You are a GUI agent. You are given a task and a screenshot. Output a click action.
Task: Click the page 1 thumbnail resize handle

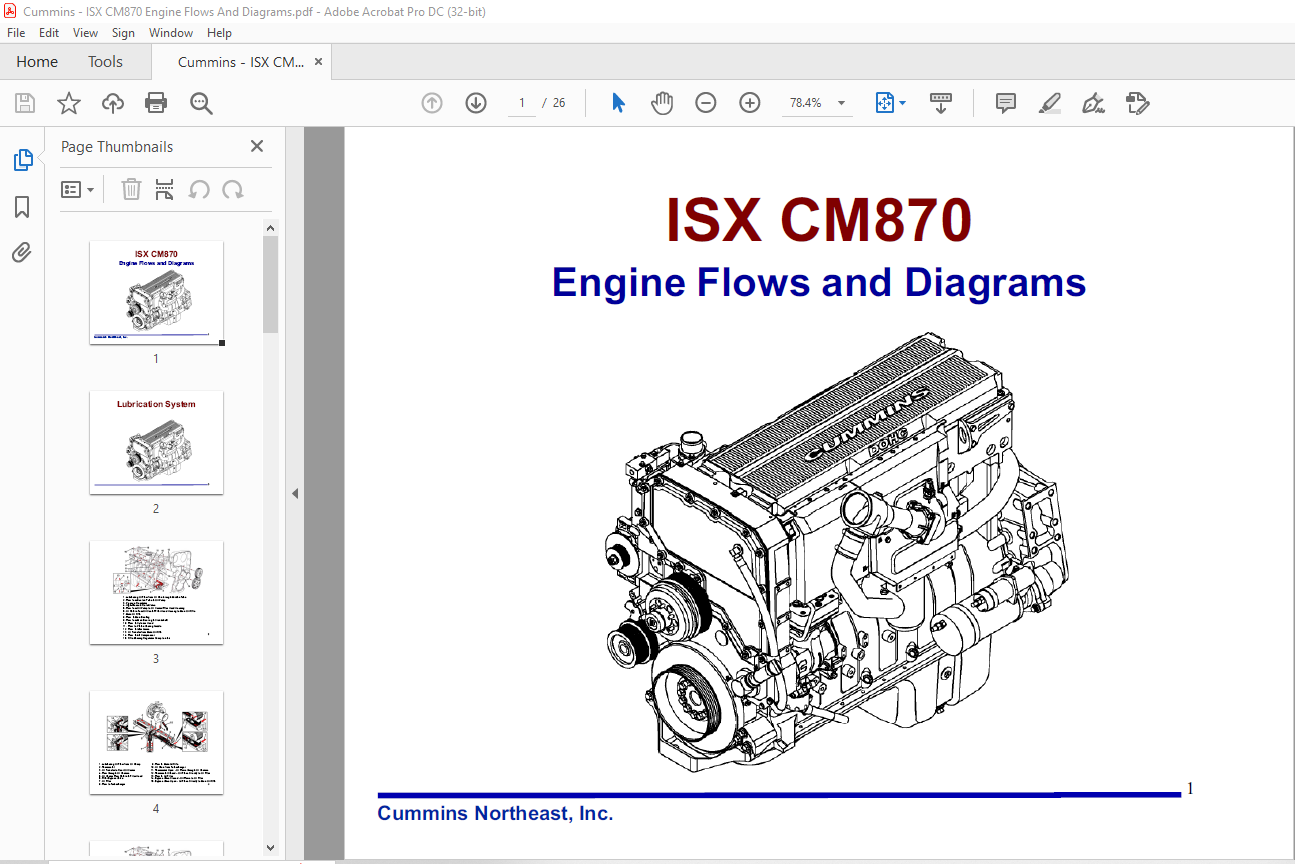click(x=221, y=343)
